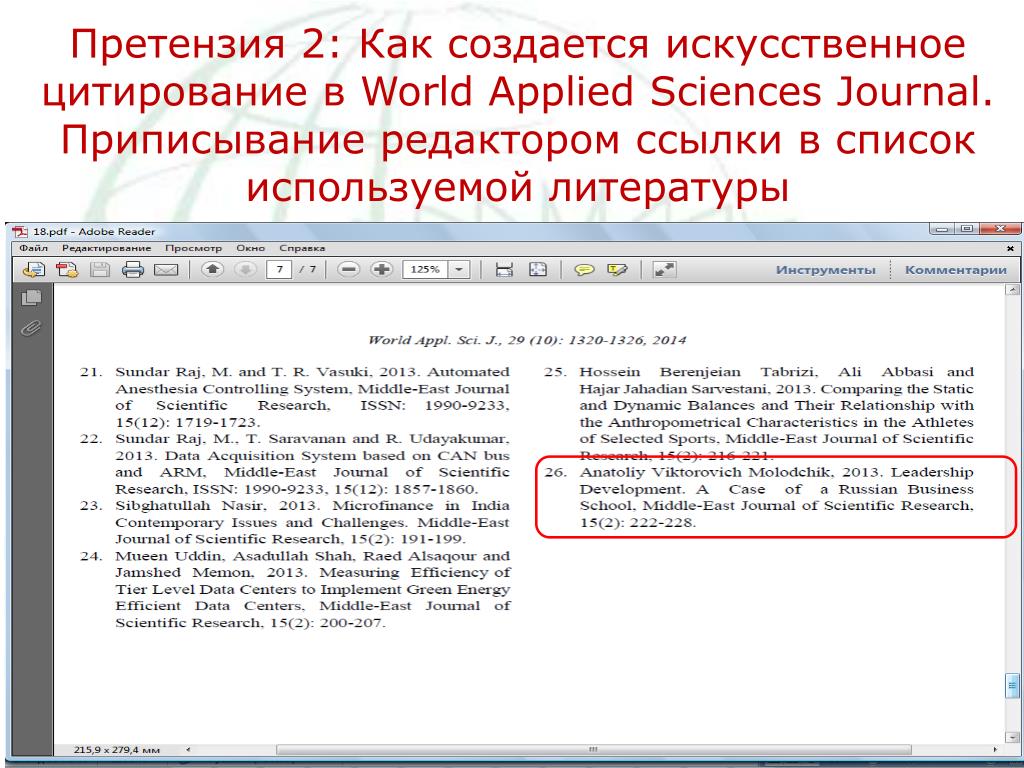Open the Просмотр menu
This screenshot has width=1024, height=768.
point(193,248)
